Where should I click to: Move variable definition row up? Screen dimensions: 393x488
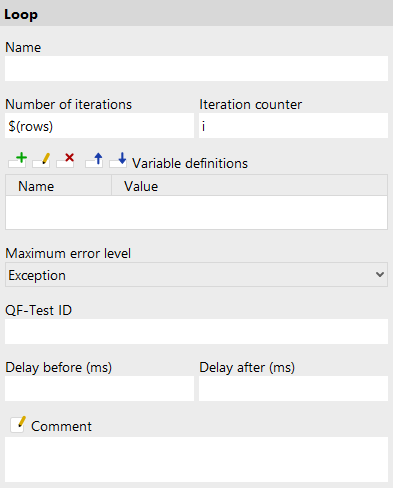[x=94, y=160]
